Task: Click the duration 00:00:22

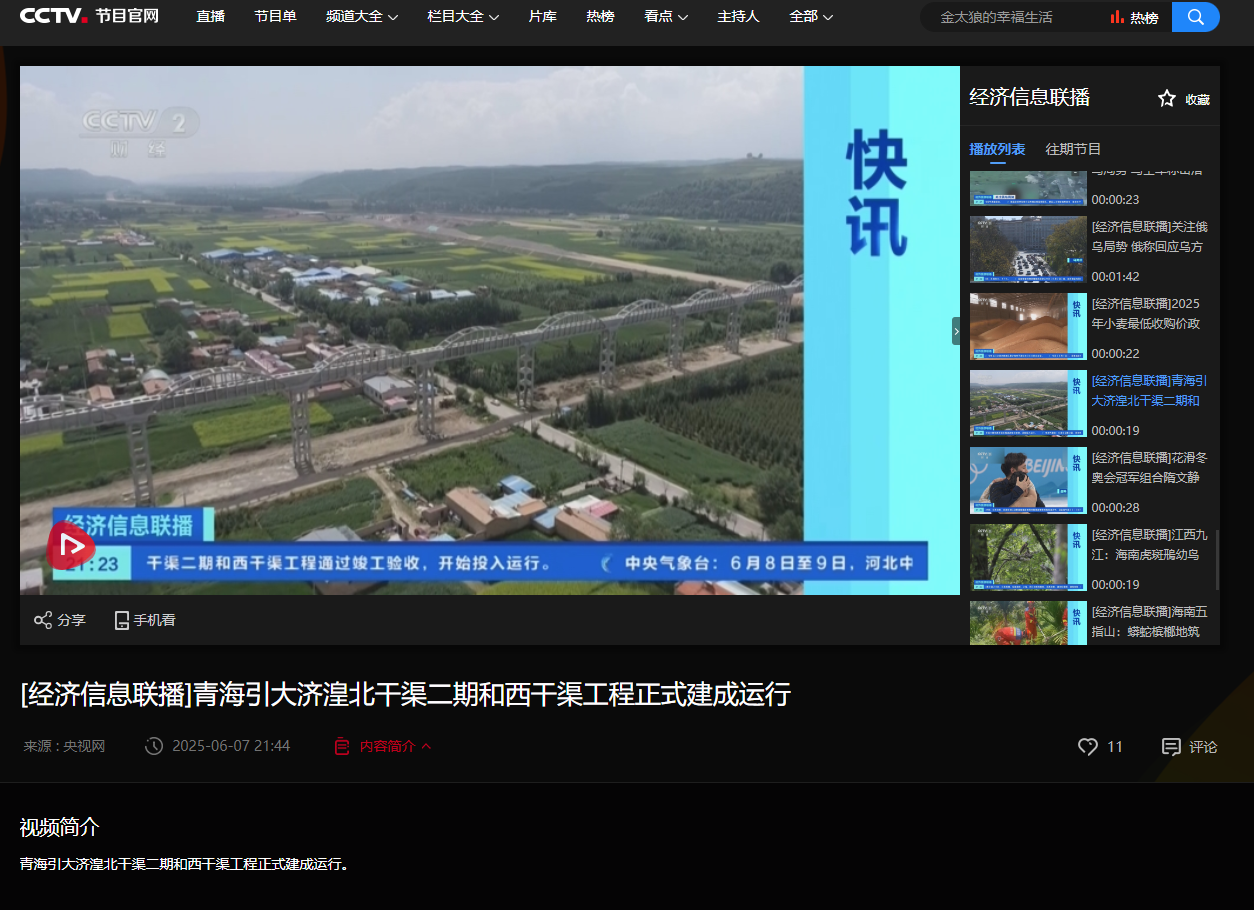Action: [1115, 354]
